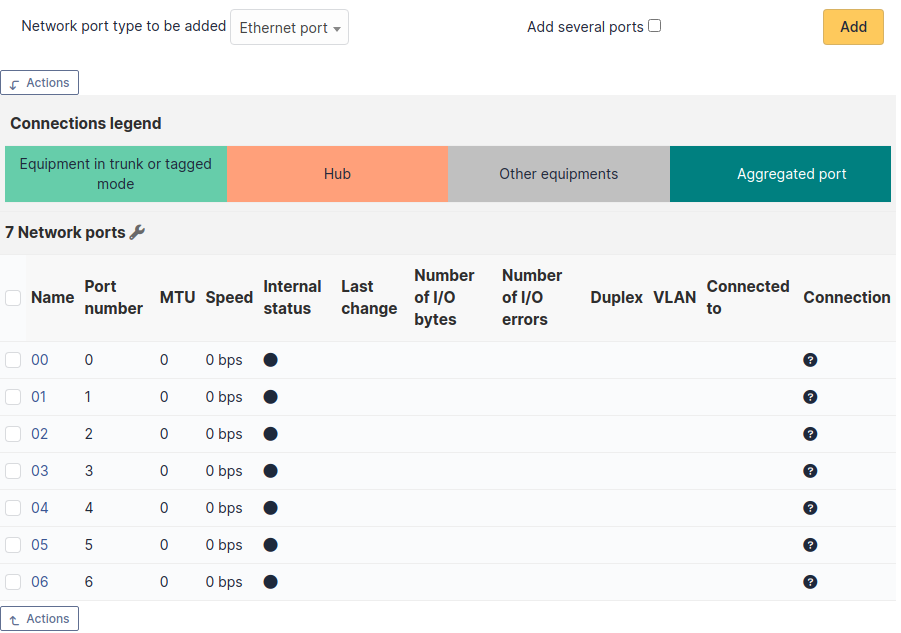Select the checkbox for port 03
This screenshot has height=633, width=901.
point(13,471)
